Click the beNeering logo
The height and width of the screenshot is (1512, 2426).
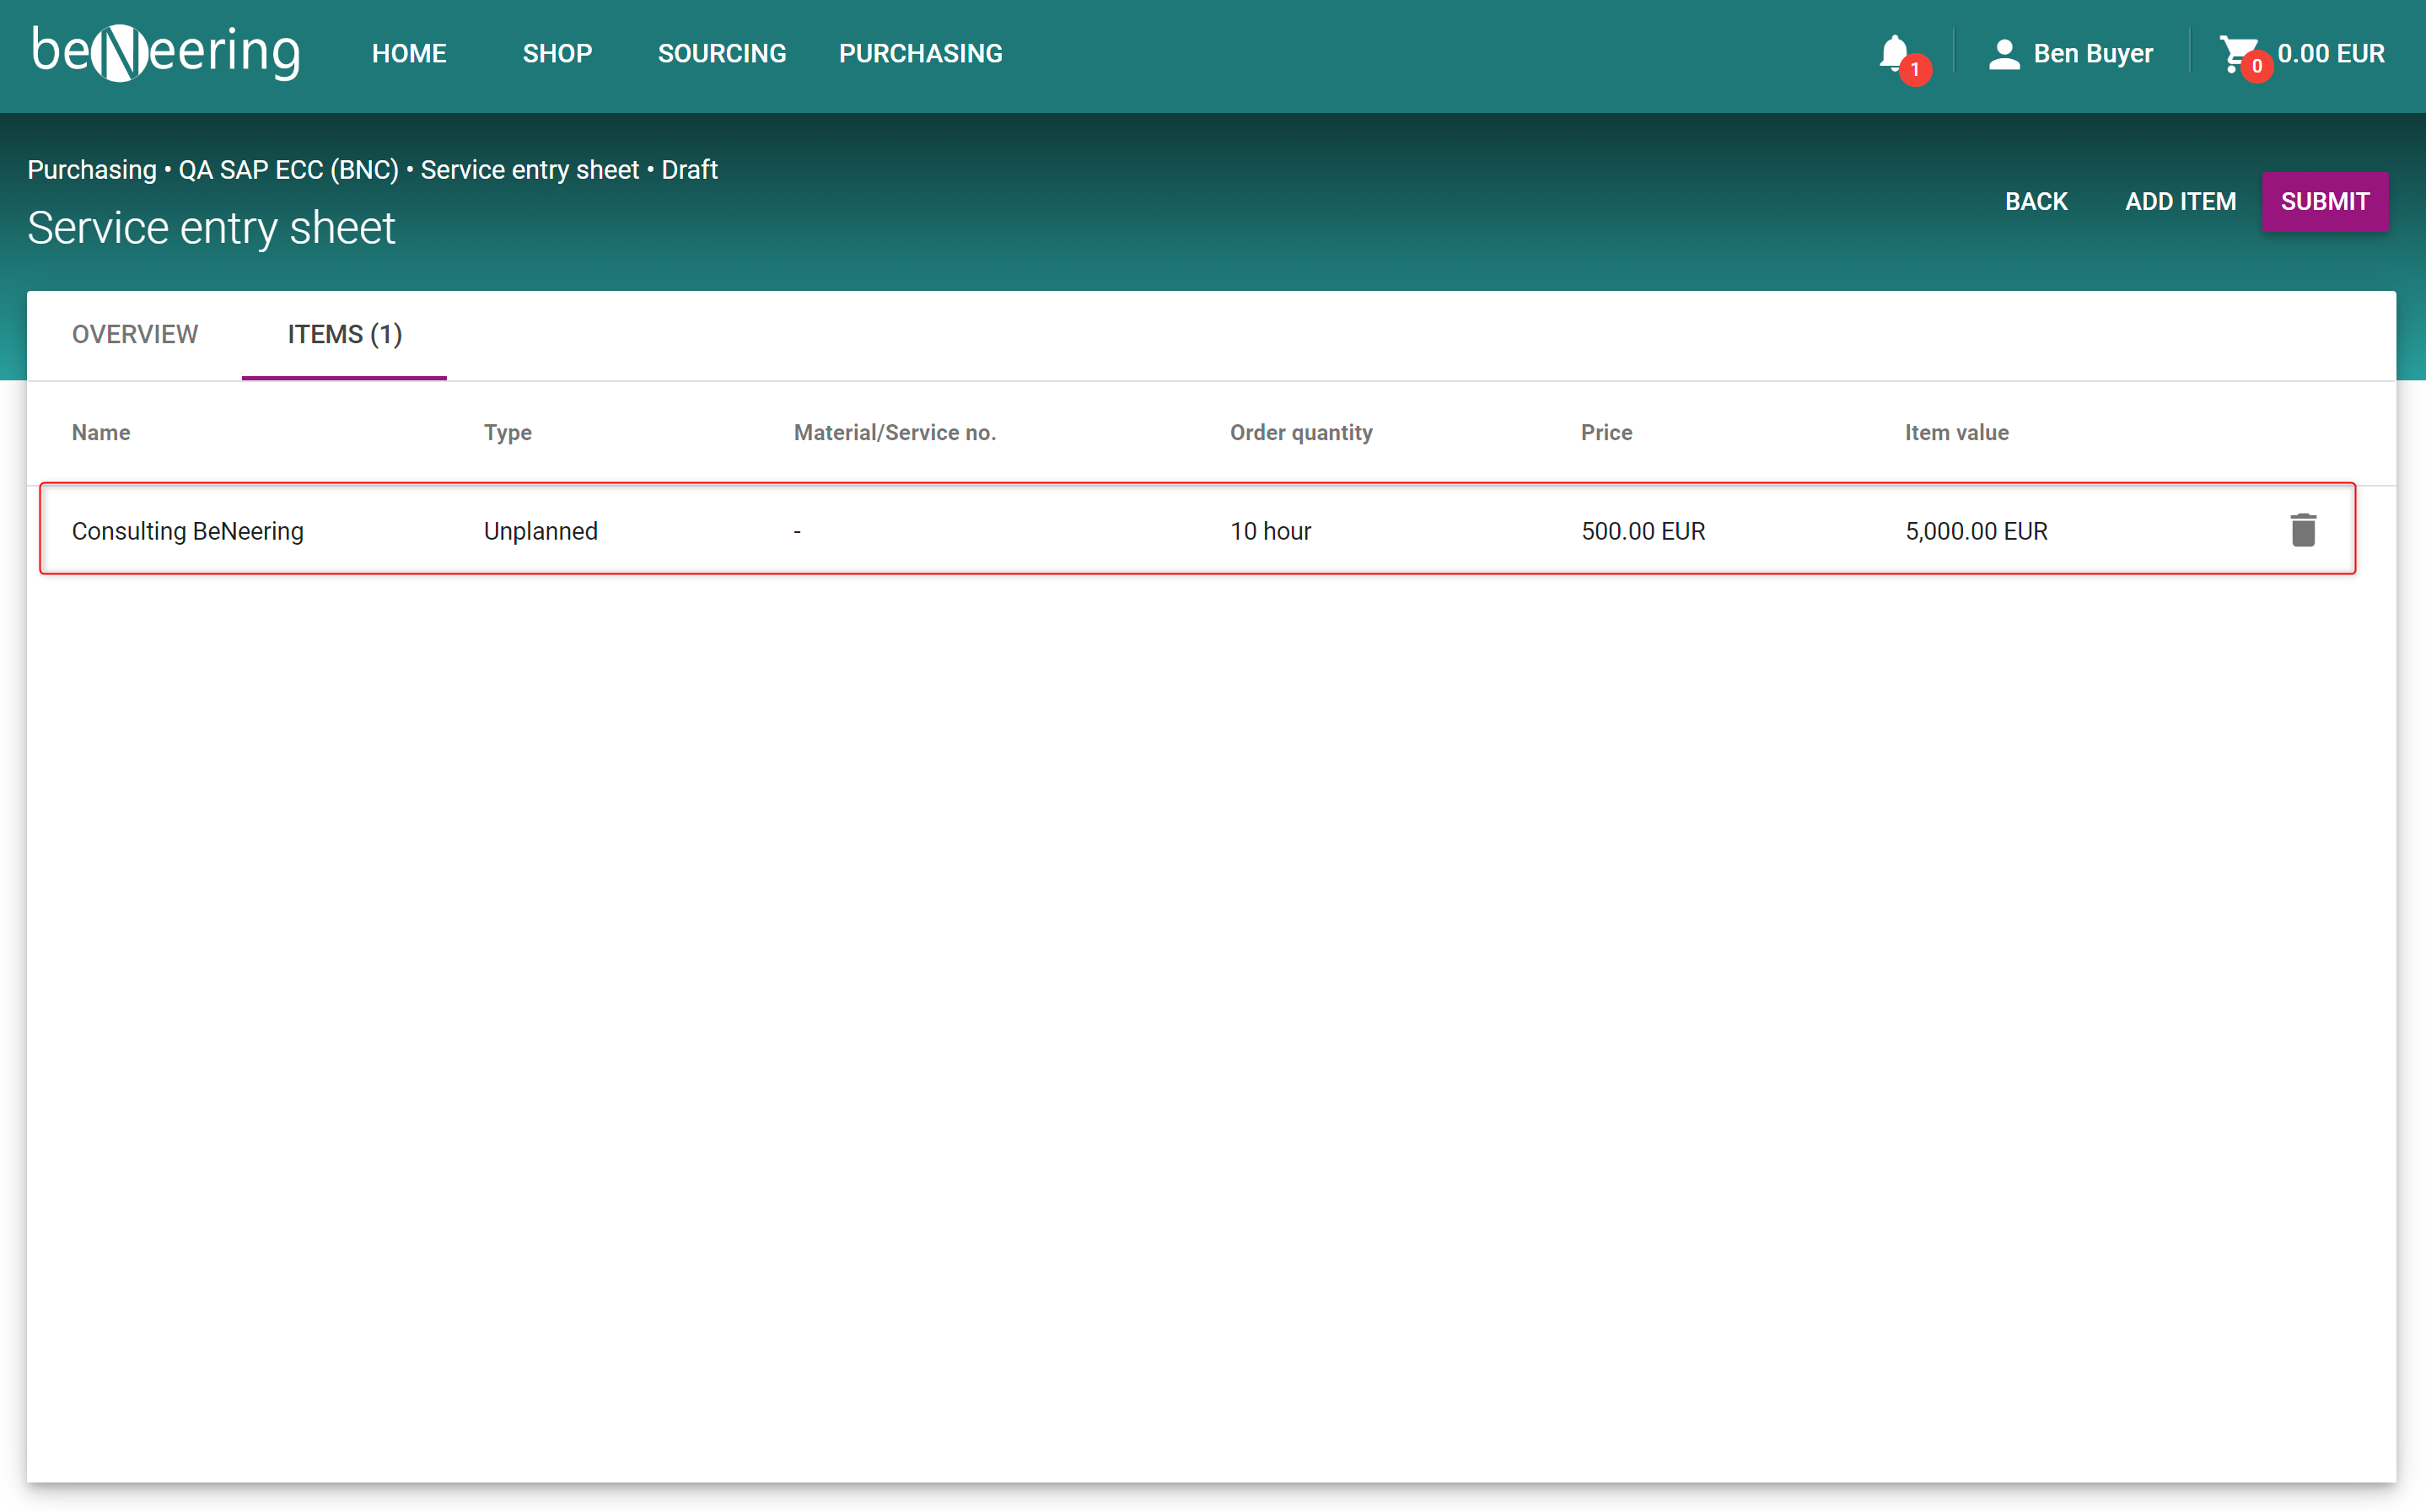pyautogui.click(x=166, y=52)
